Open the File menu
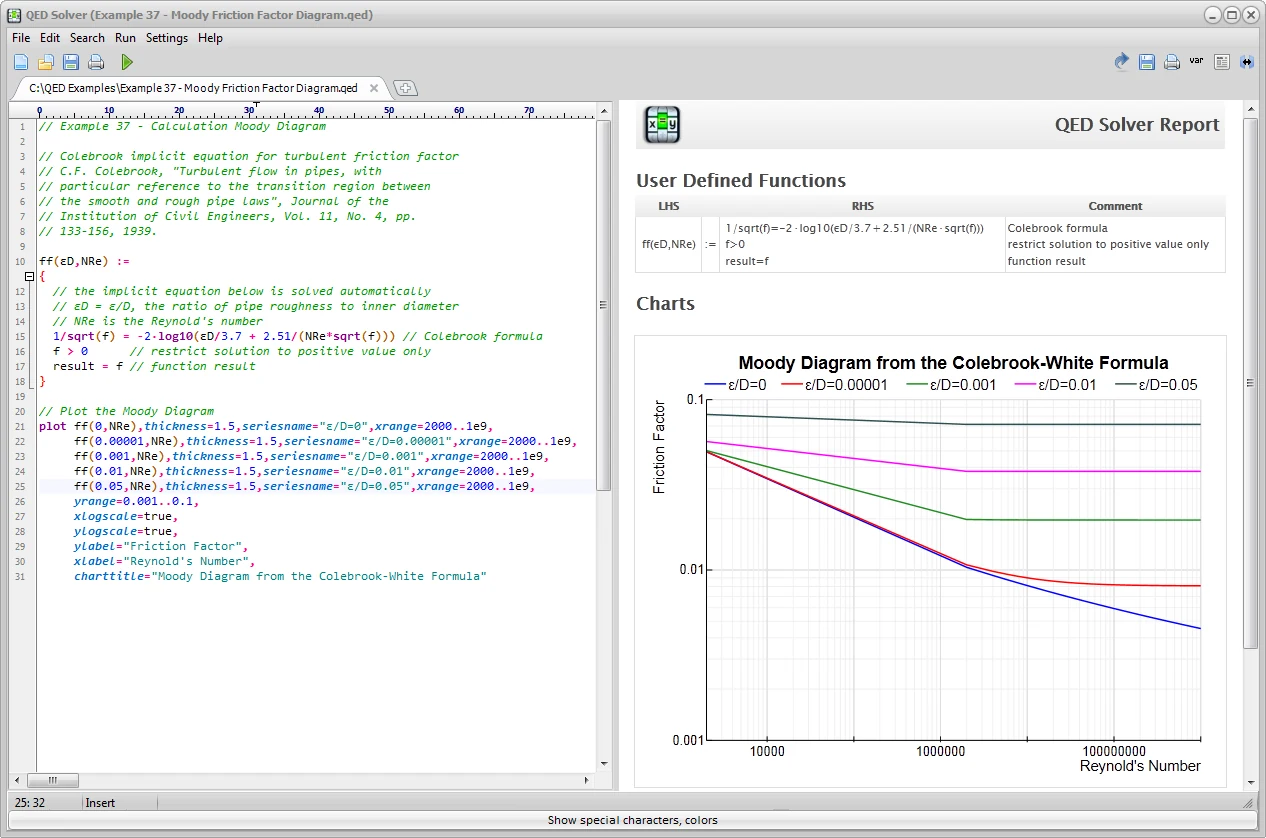The height and width of the screenshot is (838, 1266). click(21, 38)
